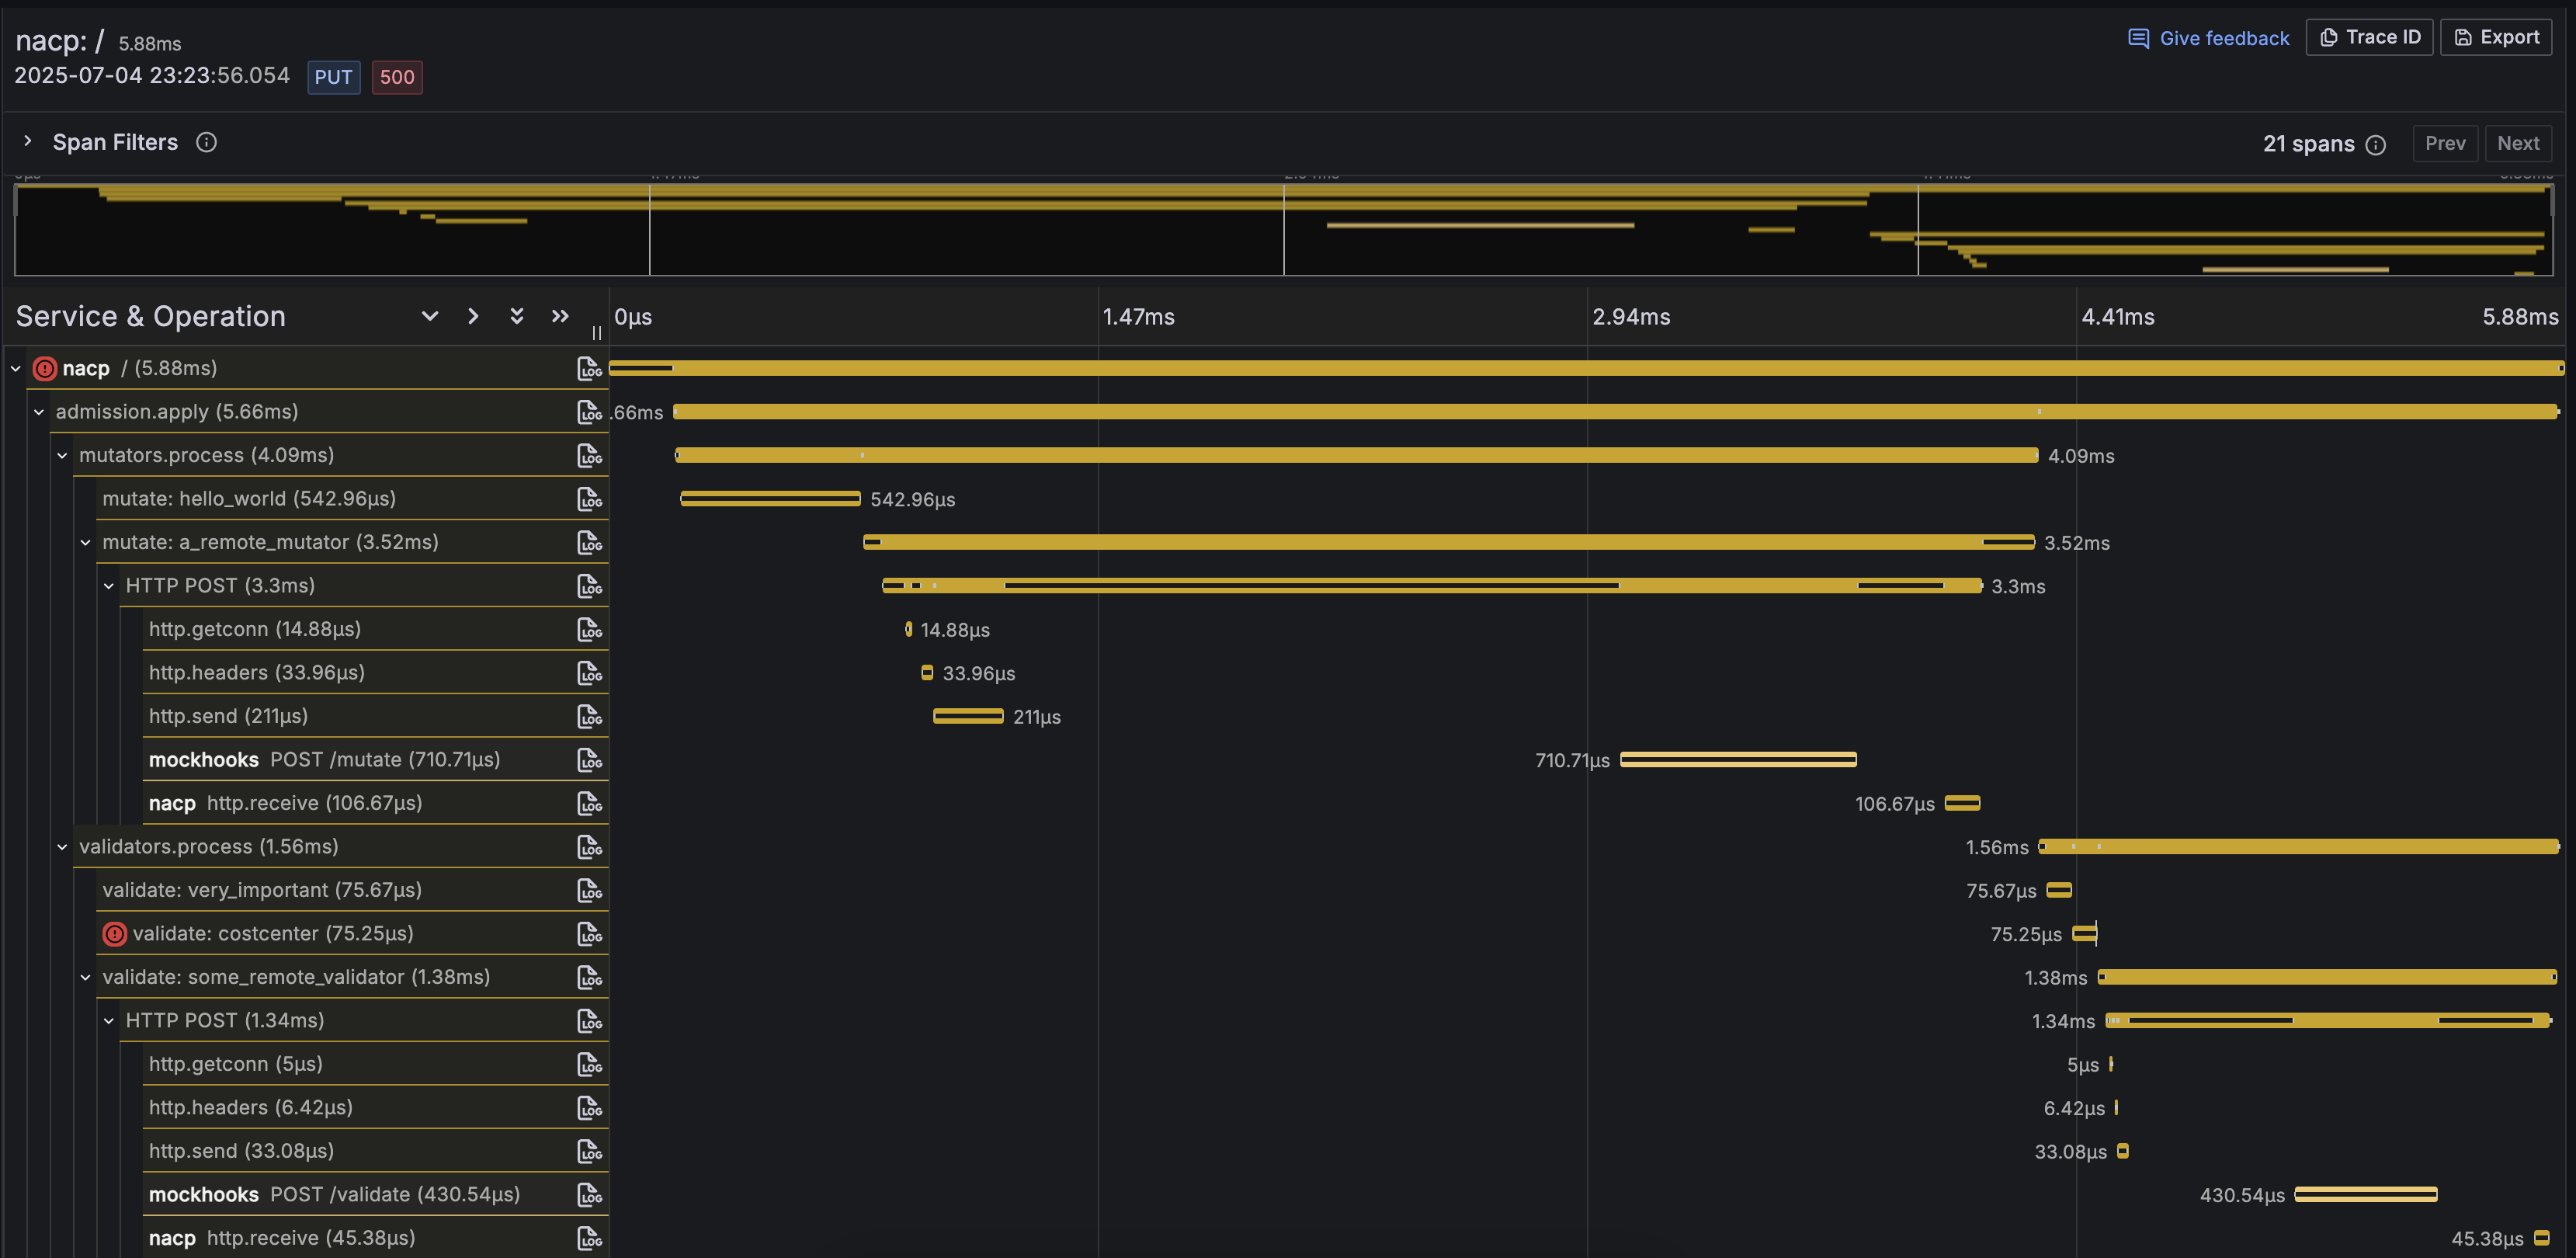Click the mockhooks 710.71µs timeline bar
This screenshot has height=1258, width=2576.
point(1738,760)
